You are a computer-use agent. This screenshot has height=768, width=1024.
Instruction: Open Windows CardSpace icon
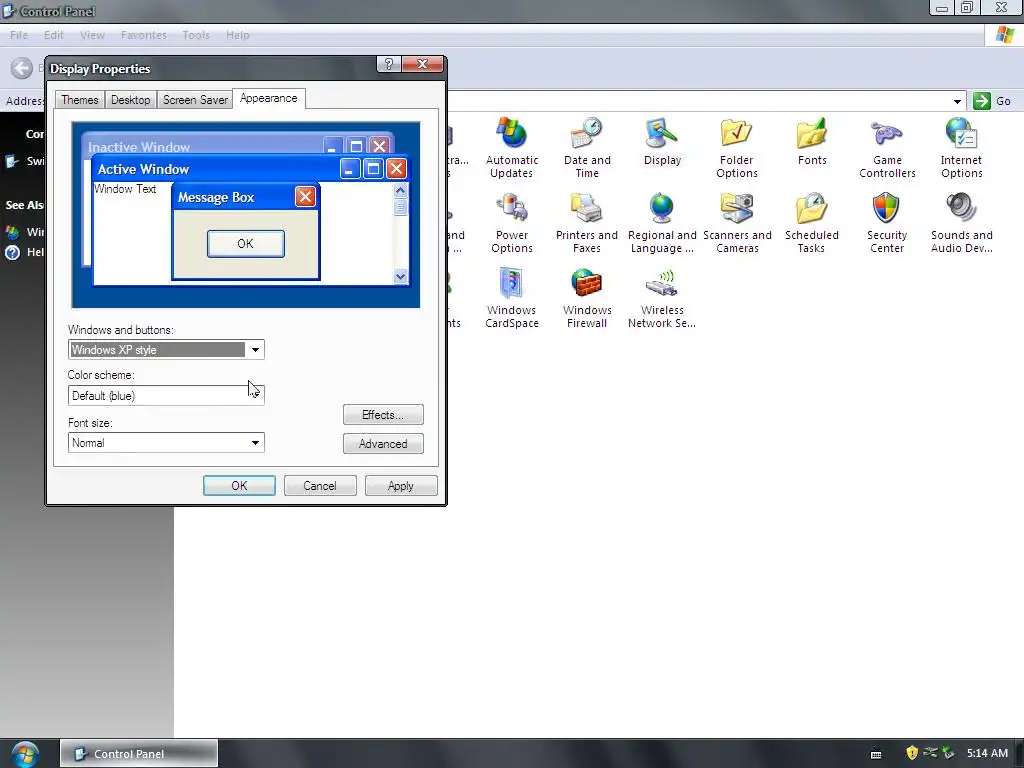[511, 298]
